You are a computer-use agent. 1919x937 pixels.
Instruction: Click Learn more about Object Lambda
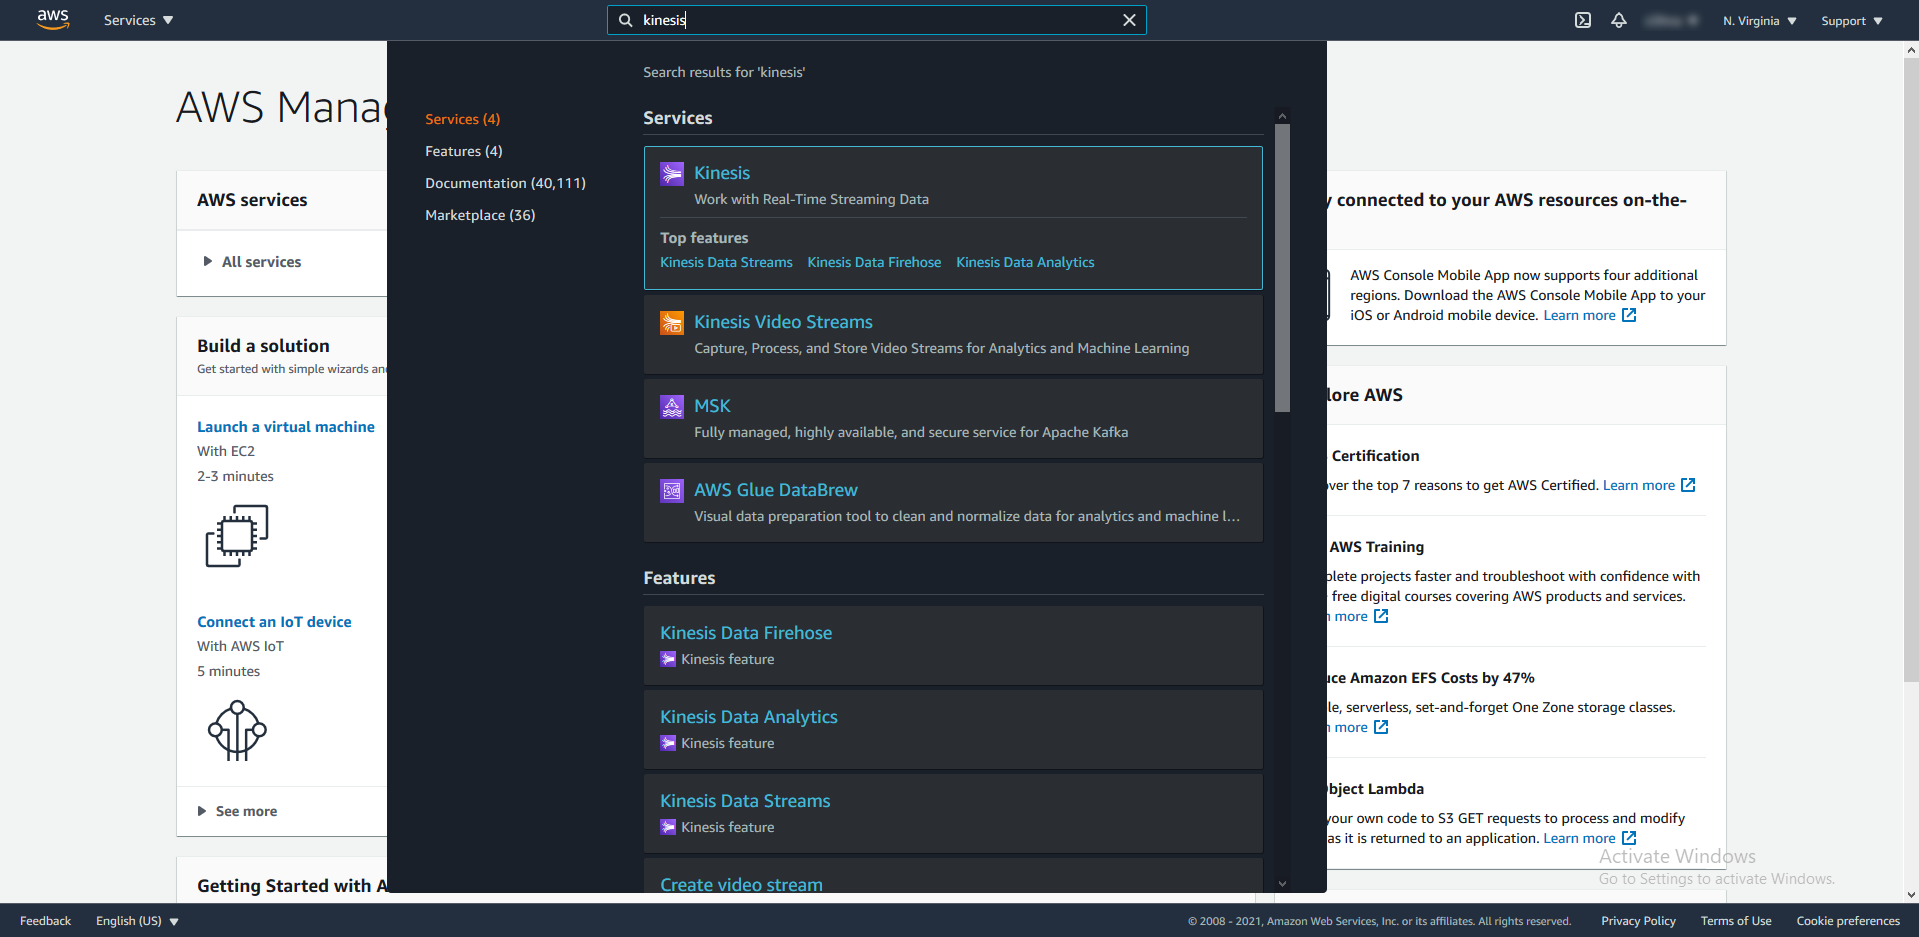[x=1579, y=838]
